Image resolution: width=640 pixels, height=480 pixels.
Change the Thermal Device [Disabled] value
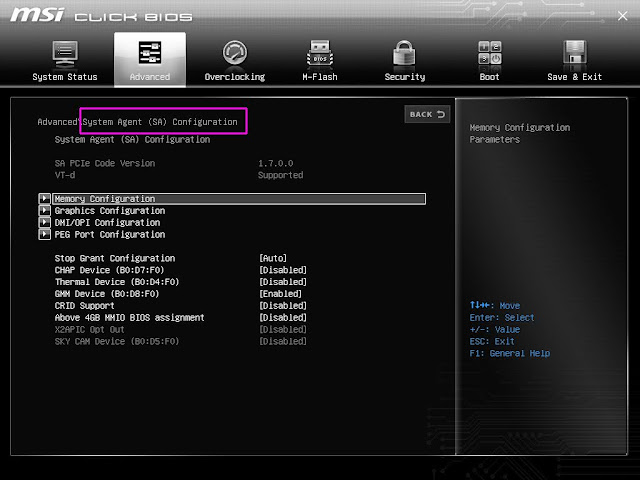click(283, 282)
